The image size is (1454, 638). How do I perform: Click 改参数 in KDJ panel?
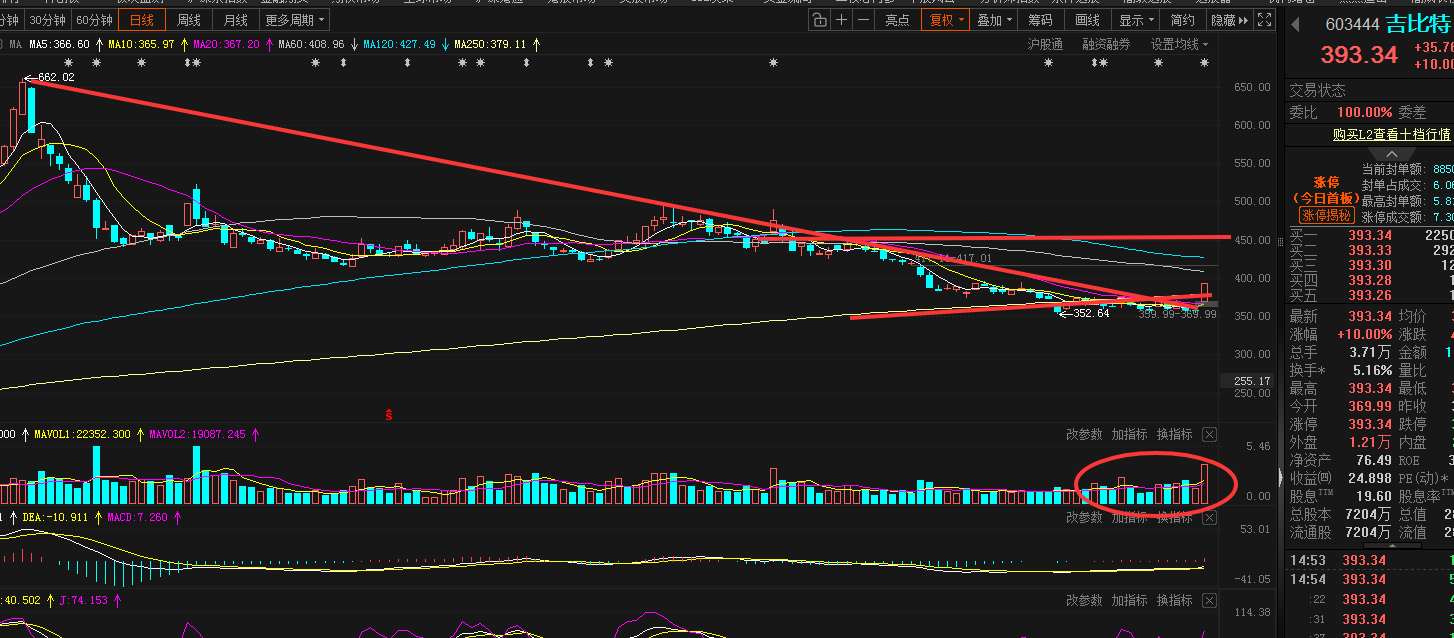coord(1084,600)
